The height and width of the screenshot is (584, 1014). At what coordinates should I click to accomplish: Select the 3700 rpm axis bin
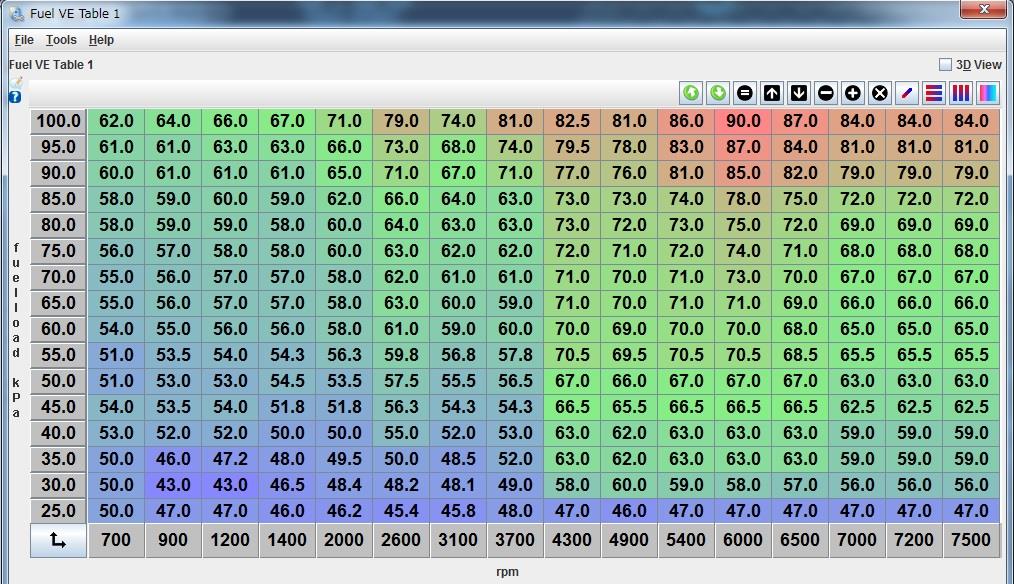[515, 540]
